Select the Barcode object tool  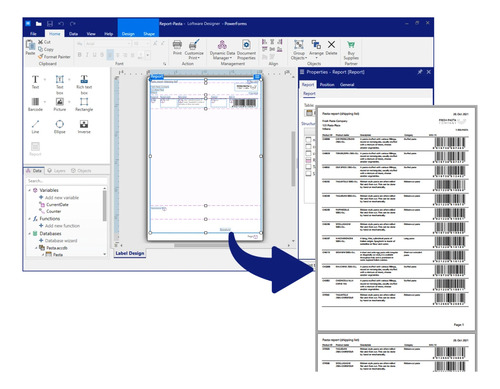coord(35,104)
